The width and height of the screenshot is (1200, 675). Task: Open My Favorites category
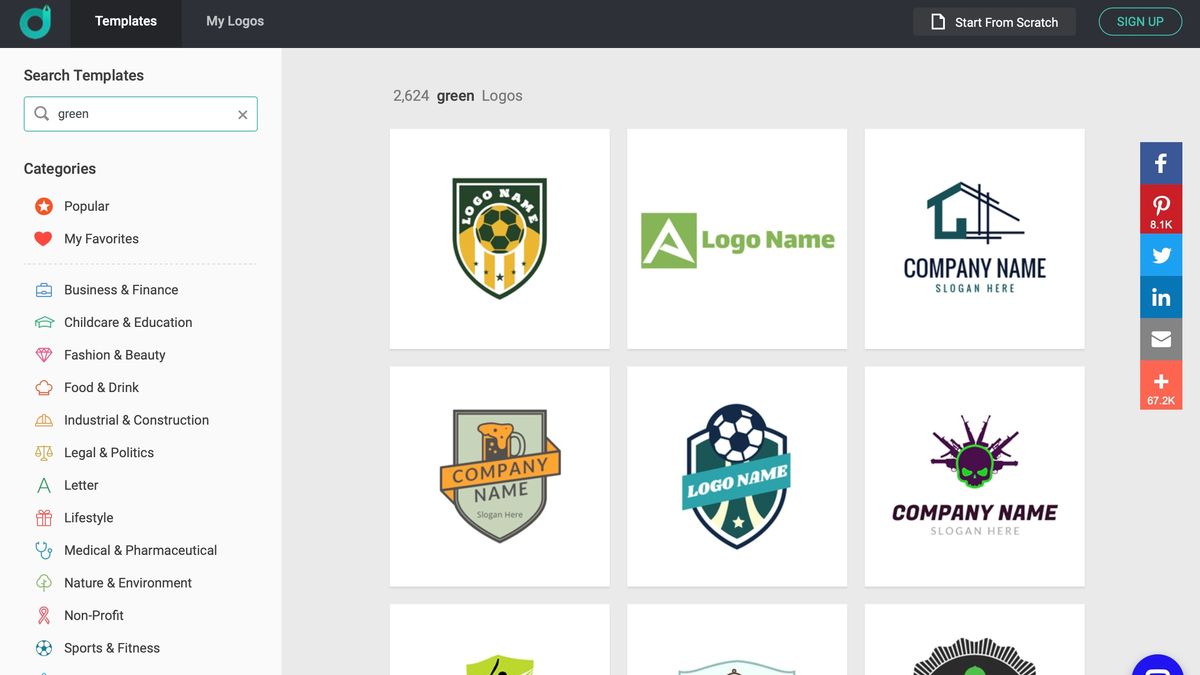[101, 239]
